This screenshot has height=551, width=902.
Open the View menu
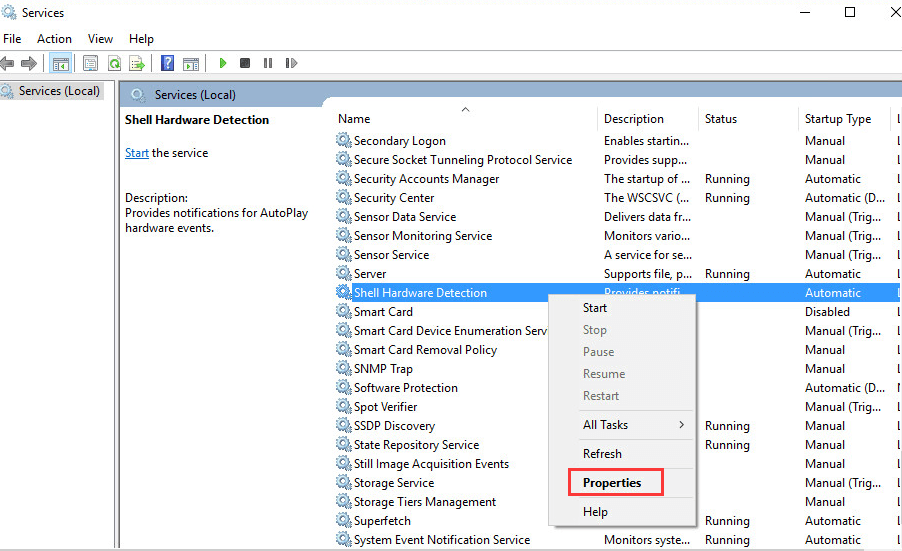100,39
